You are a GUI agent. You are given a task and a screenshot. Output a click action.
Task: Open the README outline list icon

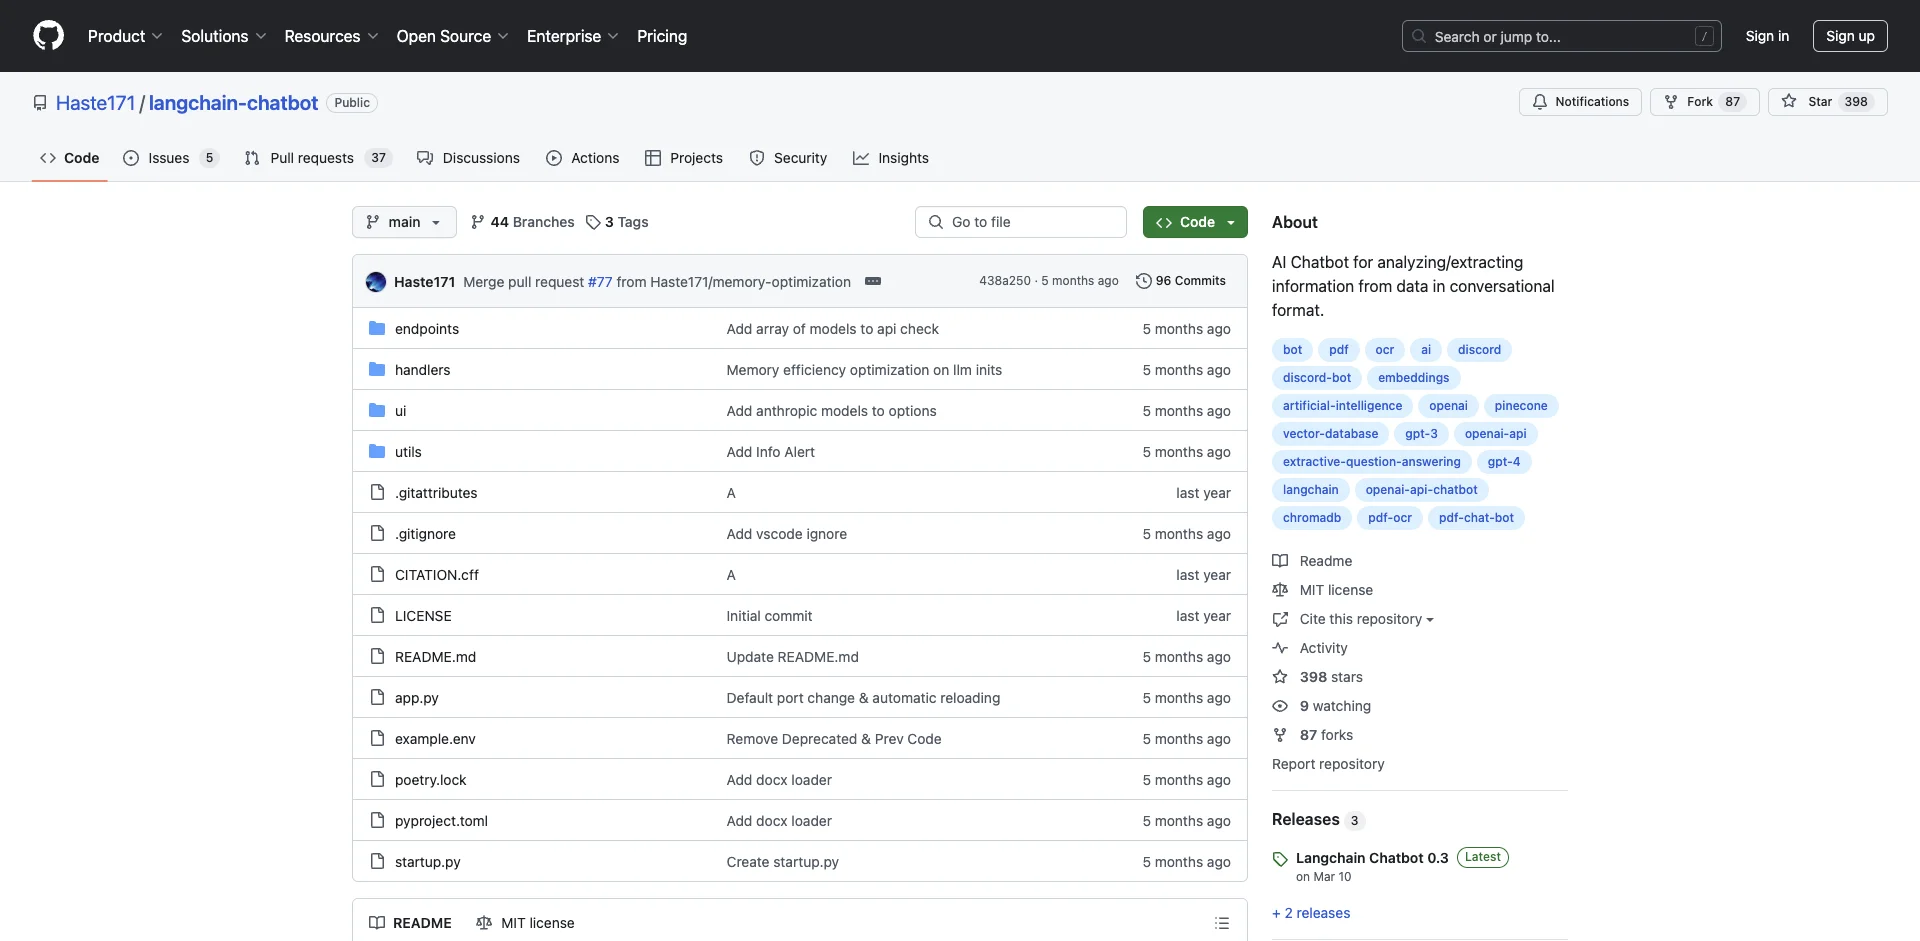(x=1222, y=923)
